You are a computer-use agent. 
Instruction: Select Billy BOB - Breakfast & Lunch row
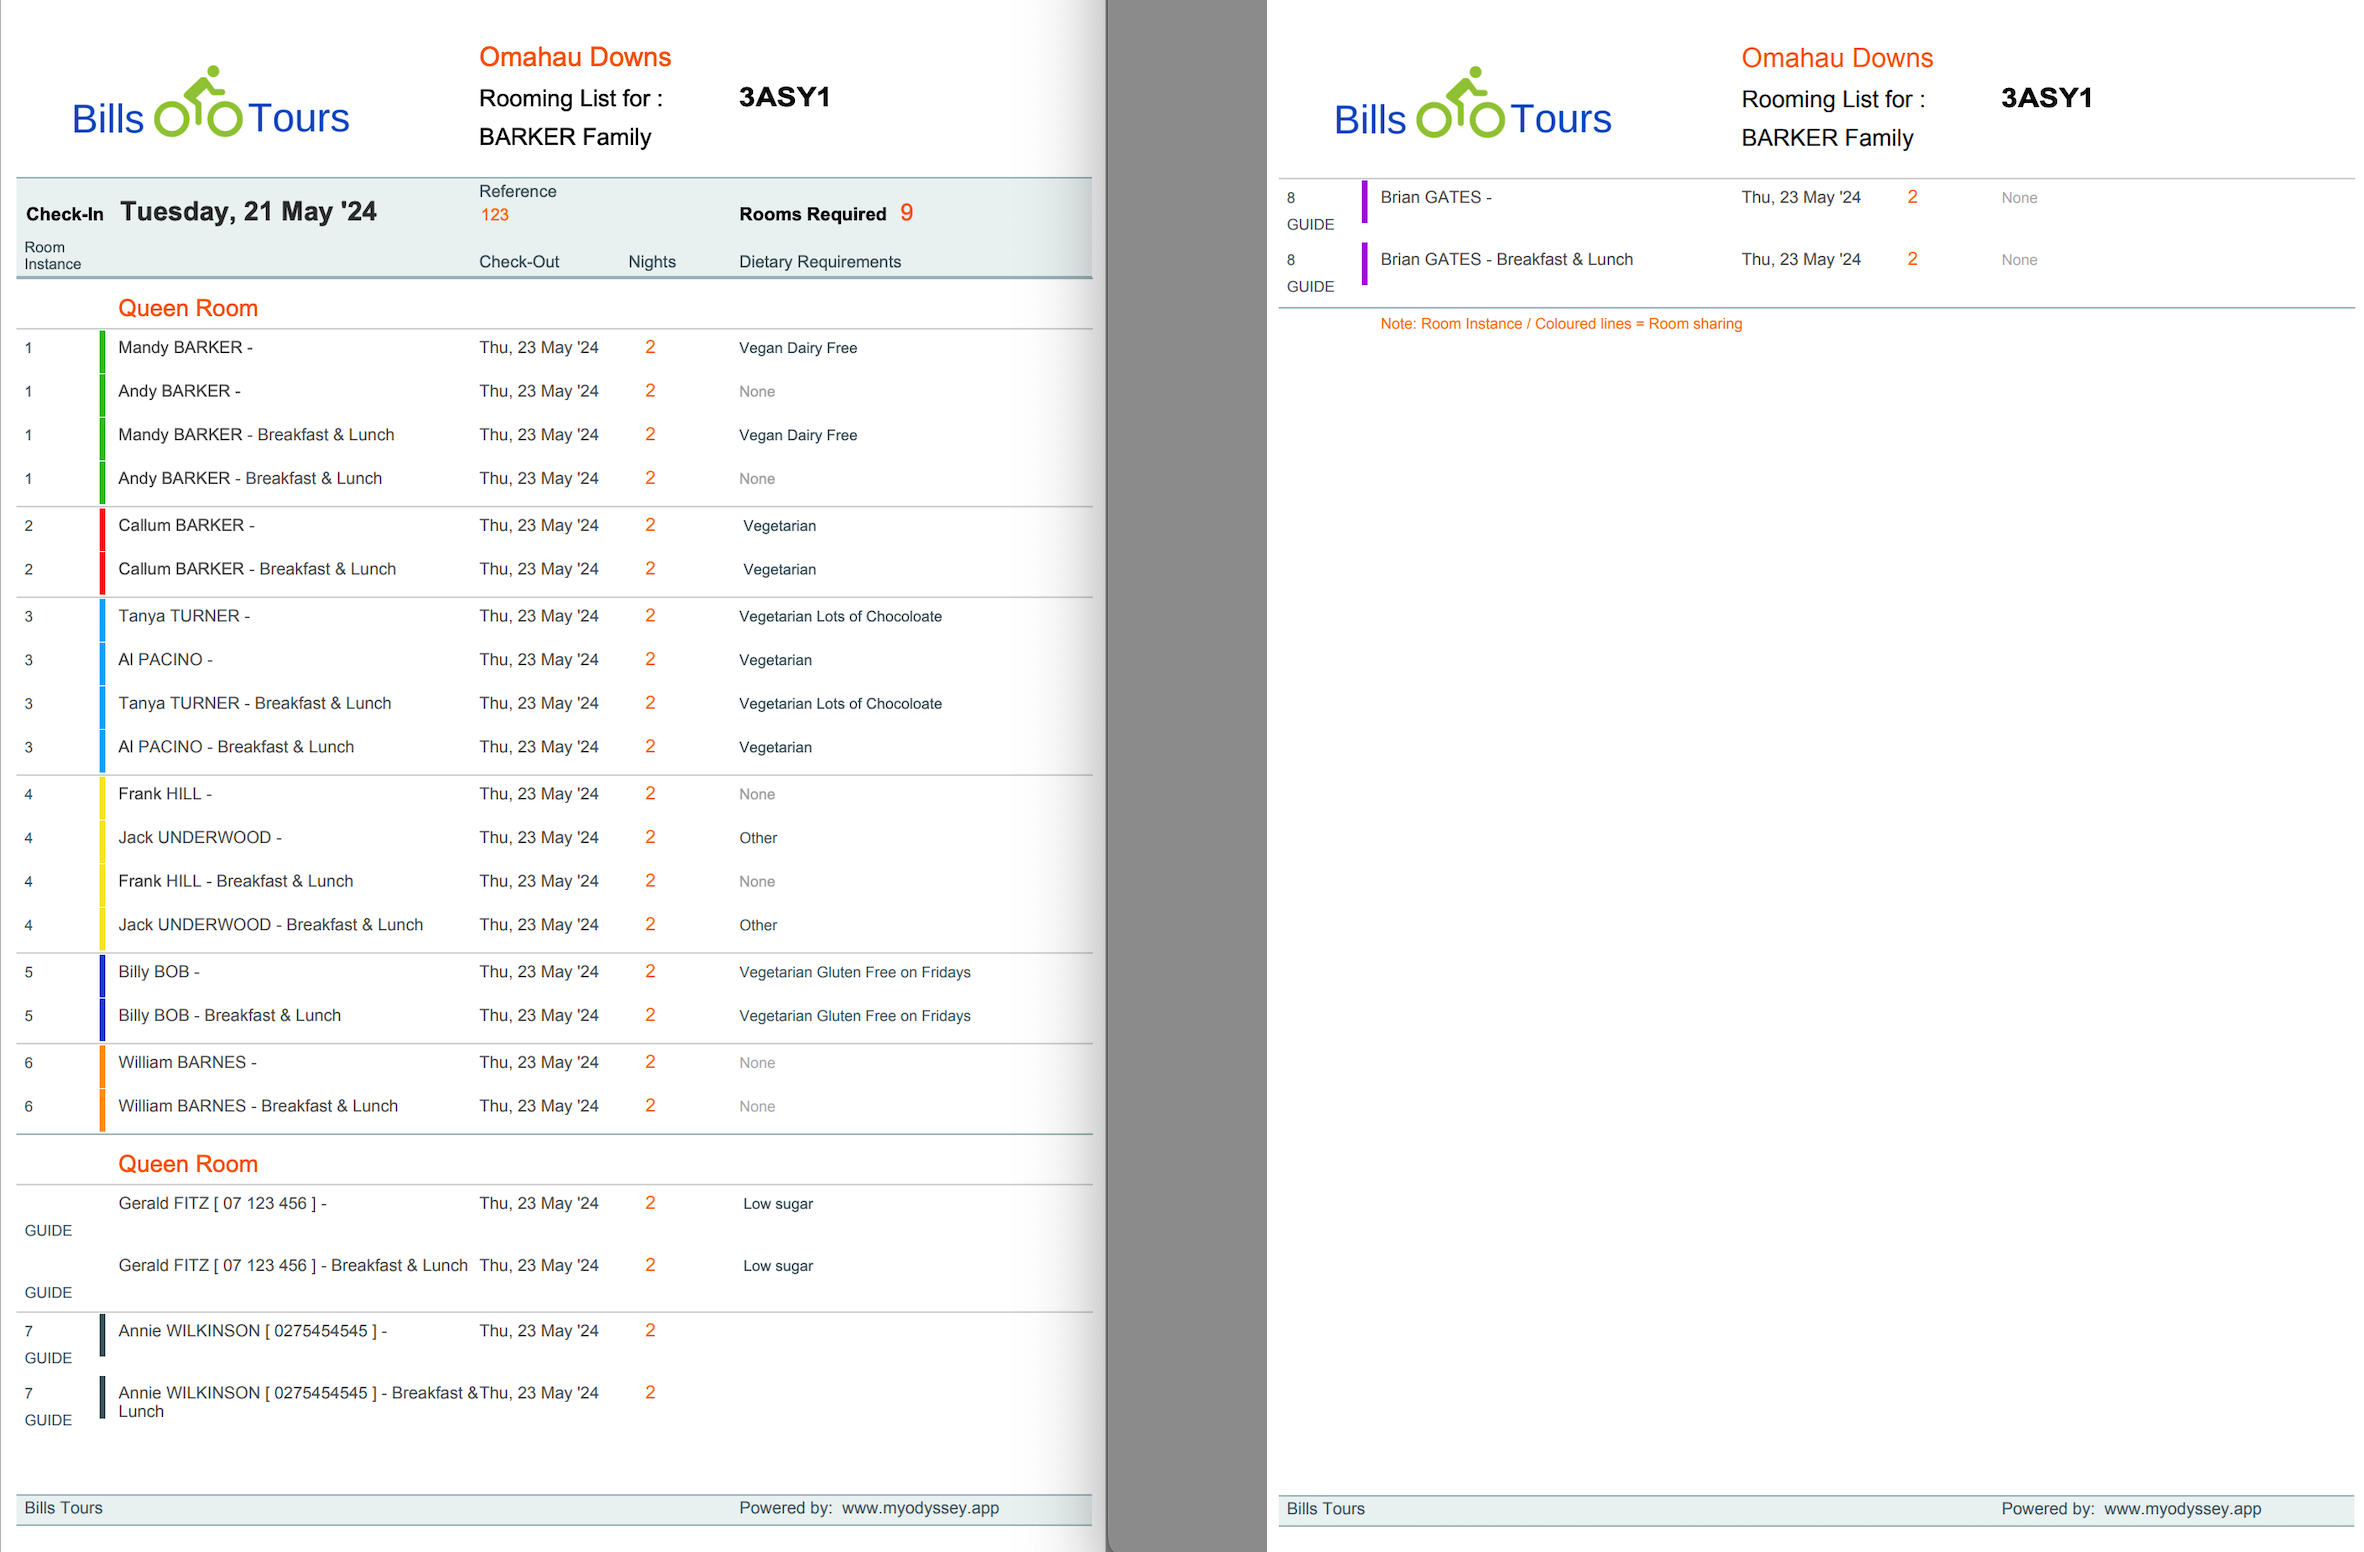[229, 1016]
